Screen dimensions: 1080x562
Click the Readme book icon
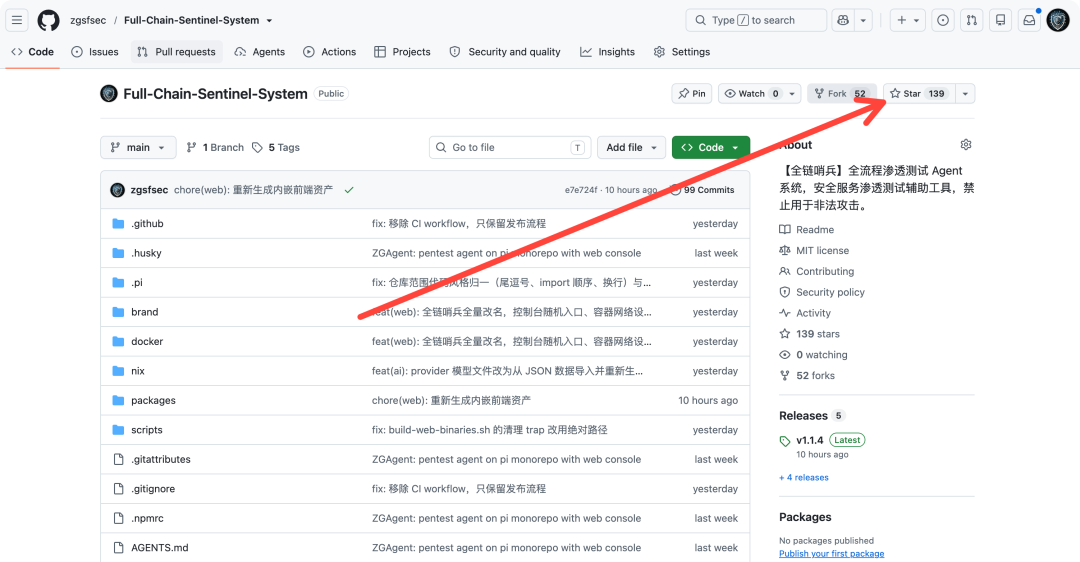(x=785, y=229)
